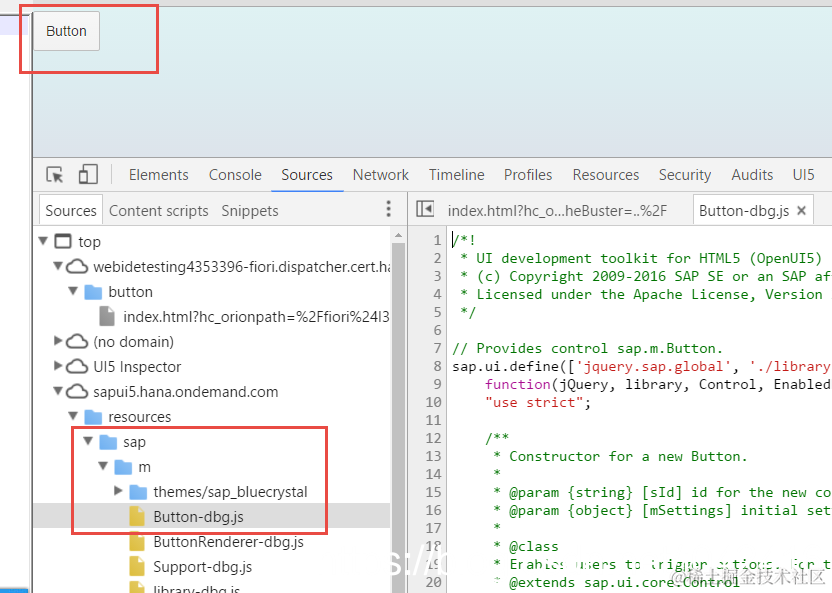Click line number 13 gutter
The width and height of the screenshot is (832, 593).
434,456
